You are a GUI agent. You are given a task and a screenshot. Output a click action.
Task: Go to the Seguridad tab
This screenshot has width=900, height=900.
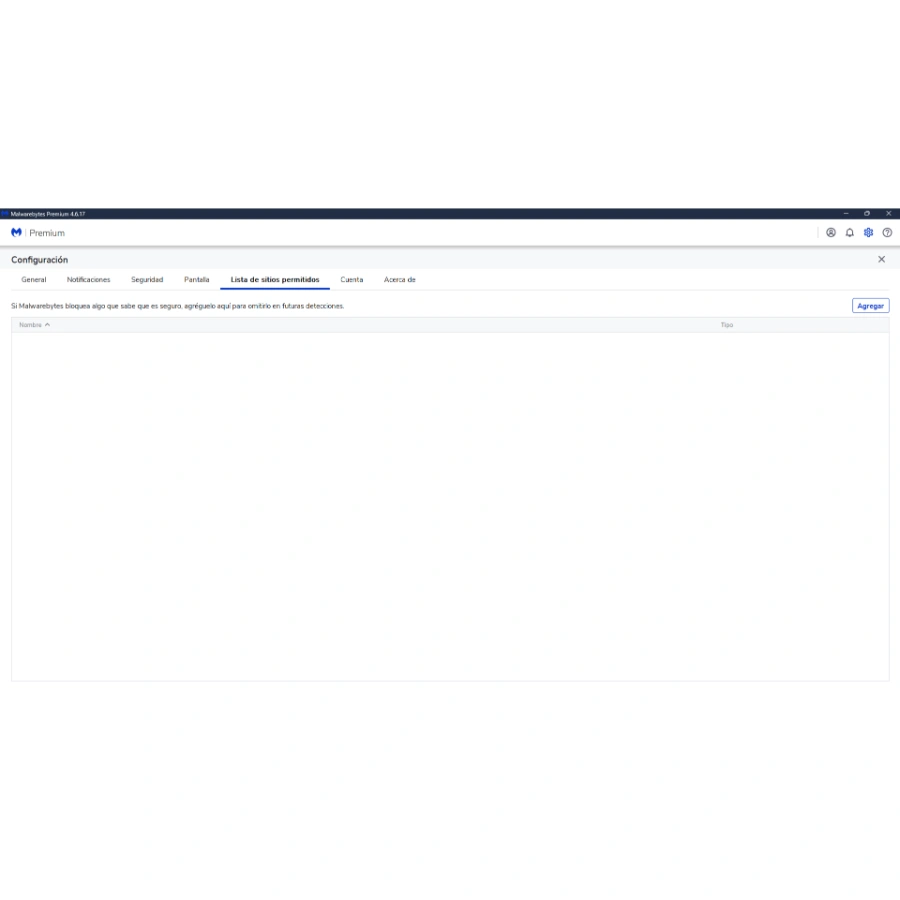click(x=147, y=280)
